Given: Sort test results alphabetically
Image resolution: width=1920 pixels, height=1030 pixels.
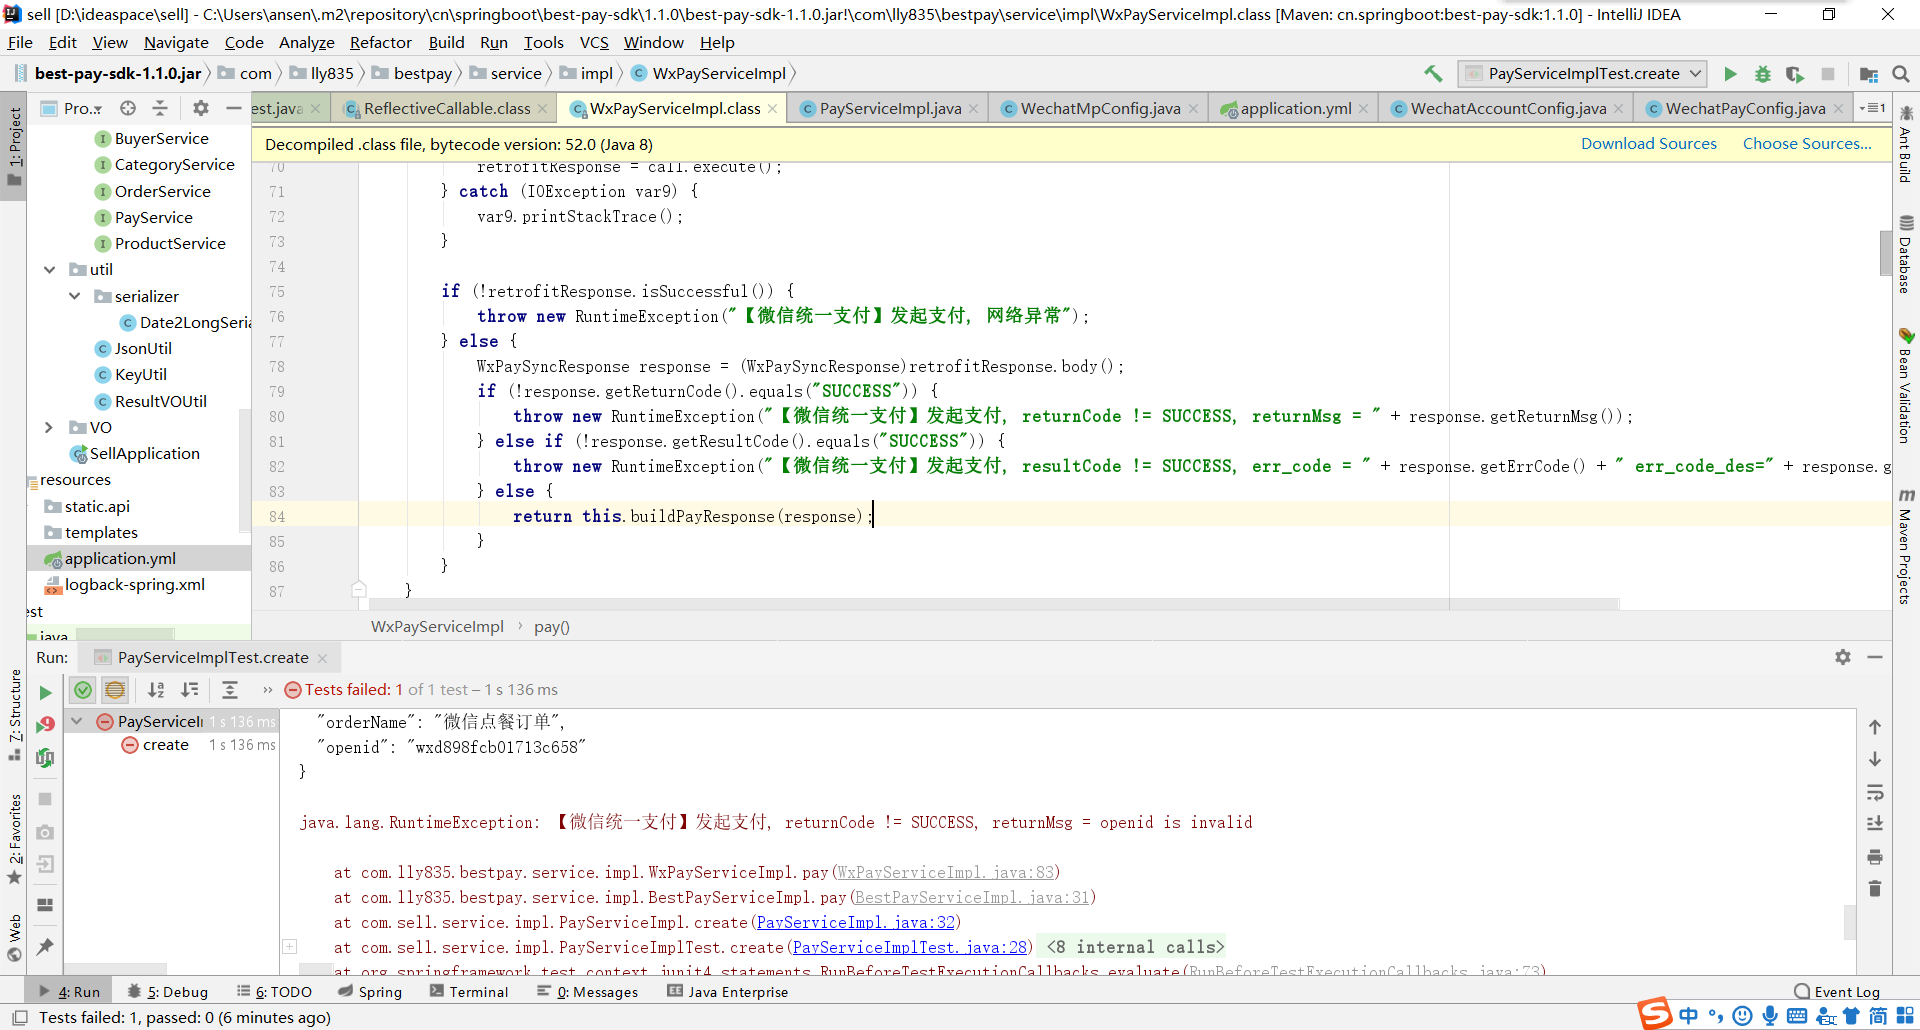Looking at the screenshot, I should point(156,690).
